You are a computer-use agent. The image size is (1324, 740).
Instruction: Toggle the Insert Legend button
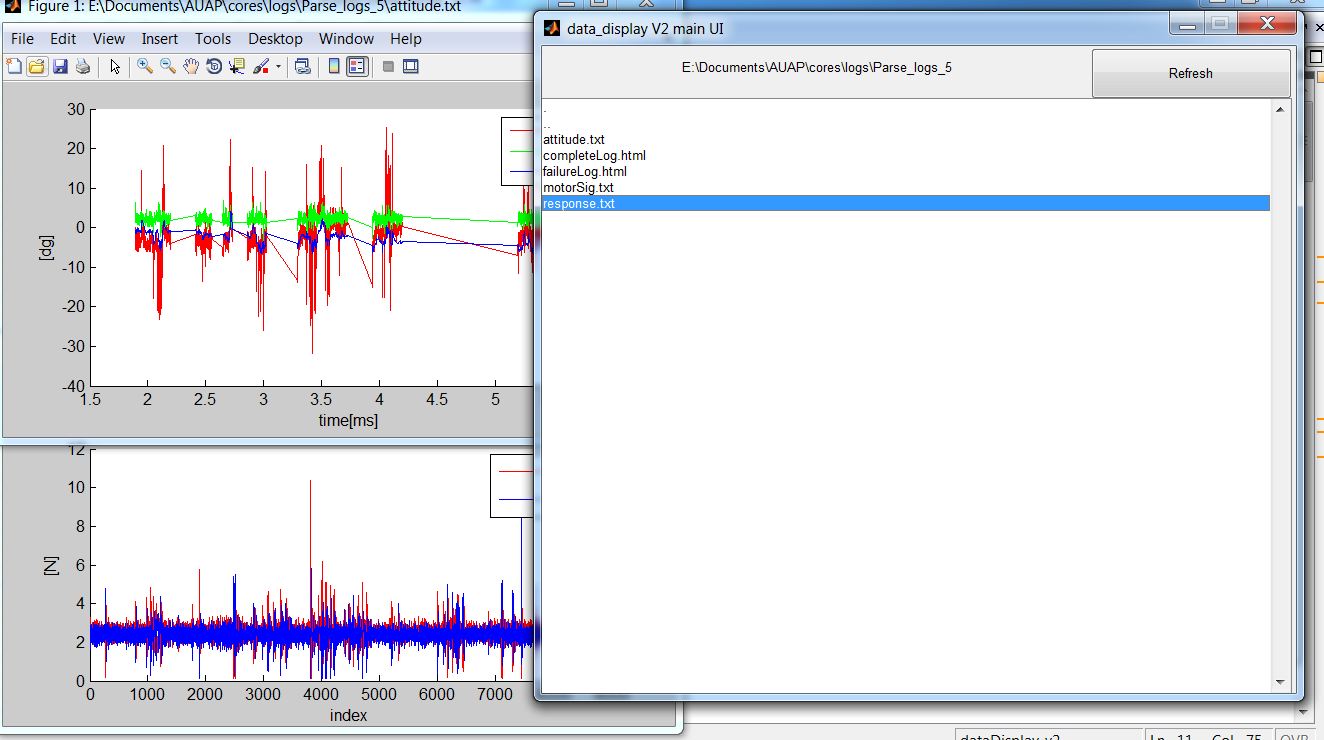[x=357, y=67]
